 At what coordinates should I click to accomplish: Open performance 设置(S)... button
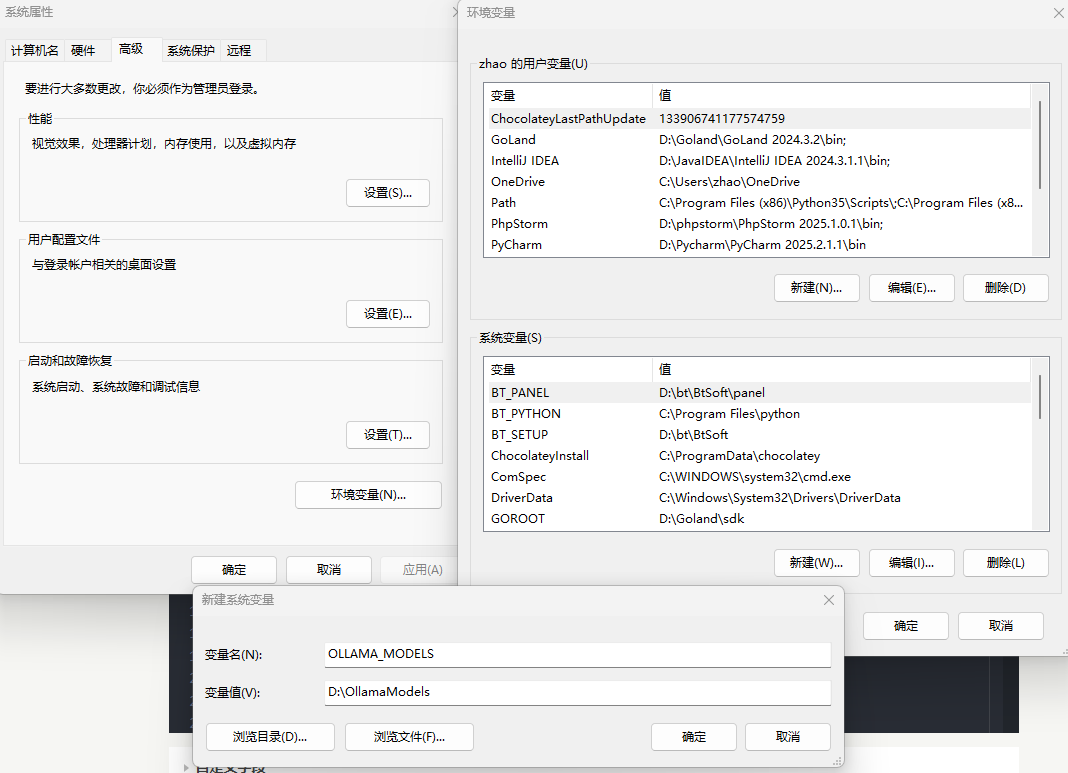pos(387,193)
